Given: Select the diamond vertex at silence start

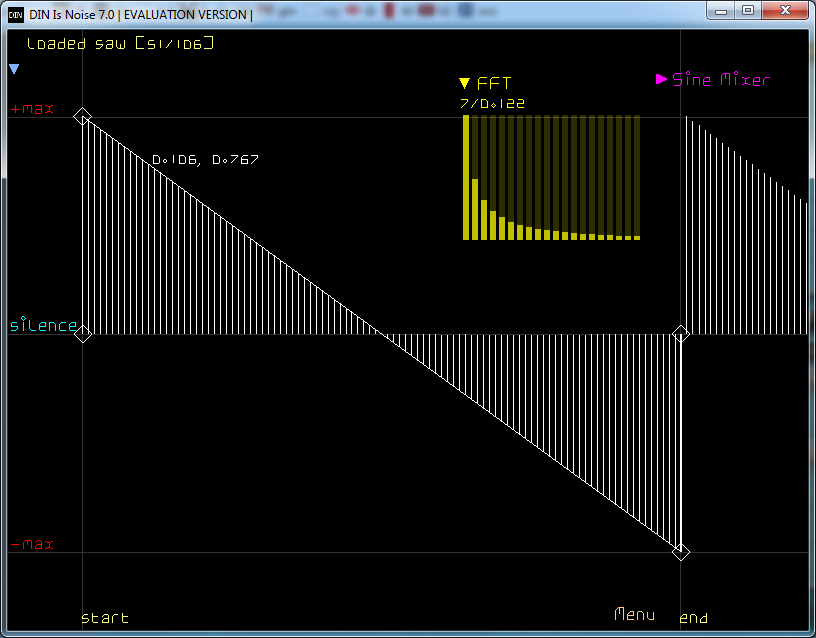Looking at the screenshot, I should pos(83,334).
